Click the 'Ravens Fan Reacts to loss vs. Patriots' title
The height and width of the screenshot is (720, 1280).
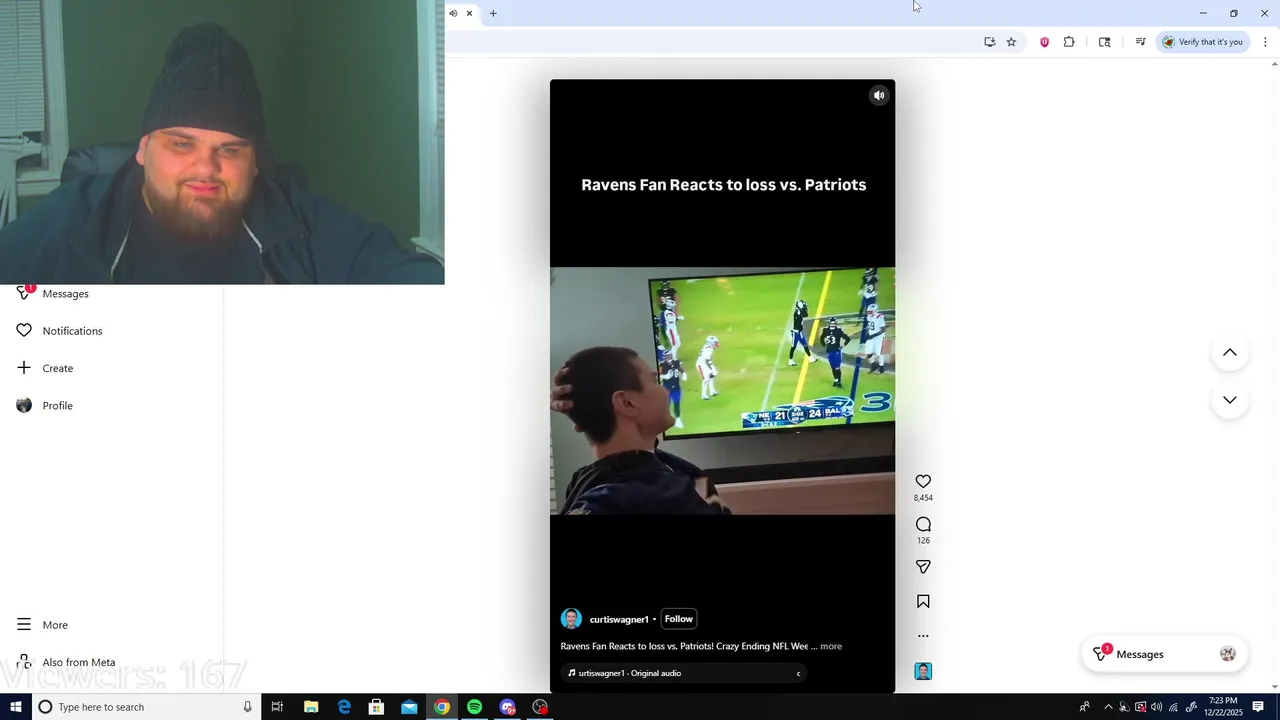click(x=723, y=185)
